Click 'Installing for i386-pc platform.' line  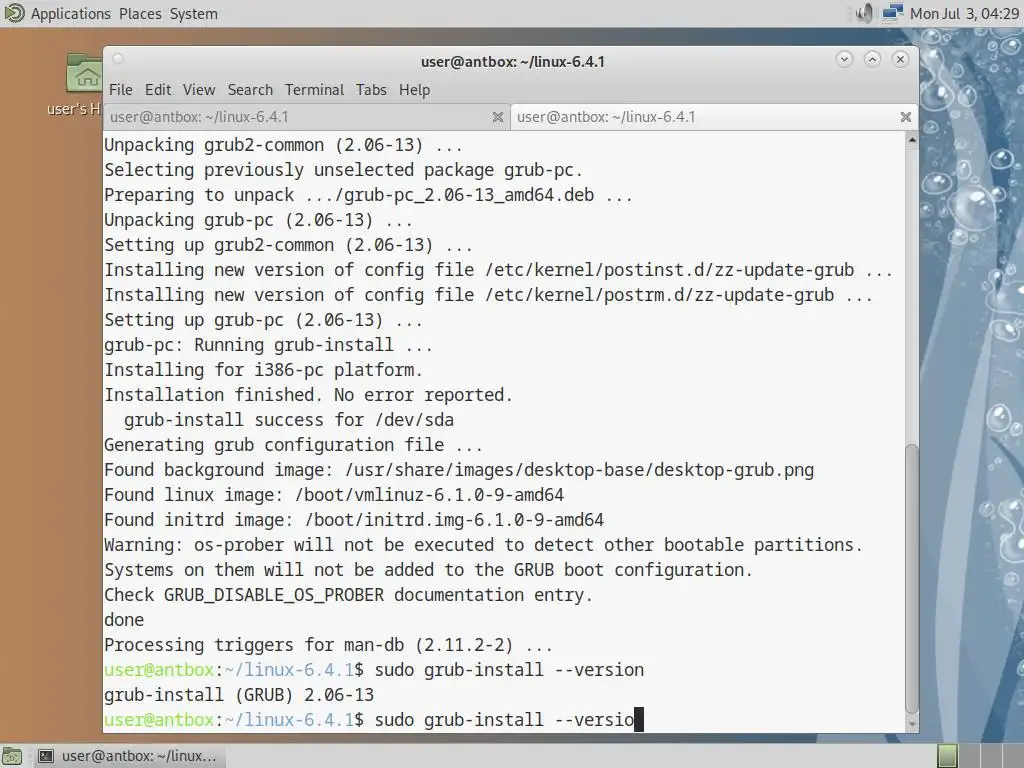pos(263,370)
